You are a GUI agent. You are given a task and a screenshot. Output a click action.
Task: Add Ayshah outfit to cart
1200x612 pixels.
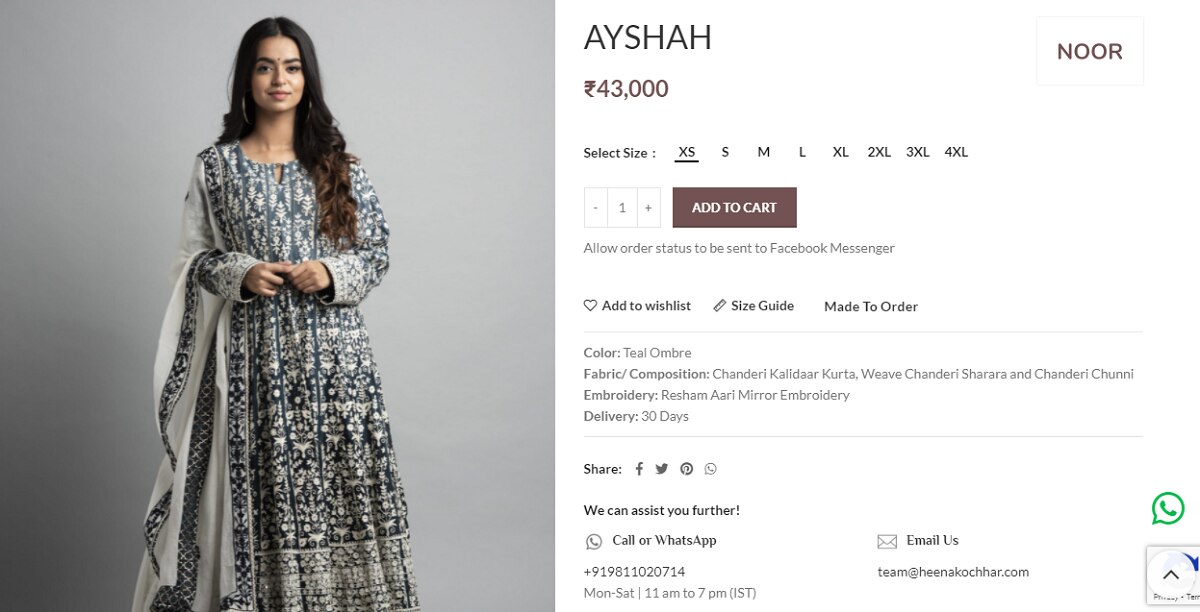[734, 207]
